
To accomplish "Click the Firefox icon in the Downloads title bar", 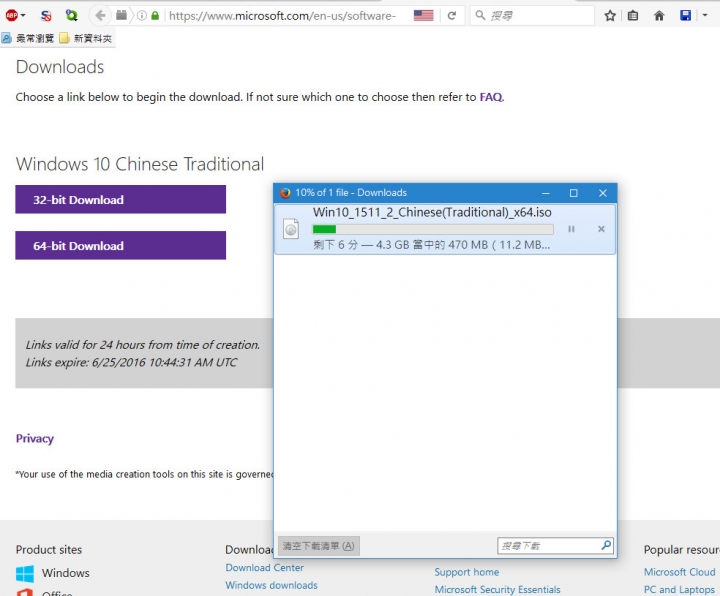I will [285, 193].
